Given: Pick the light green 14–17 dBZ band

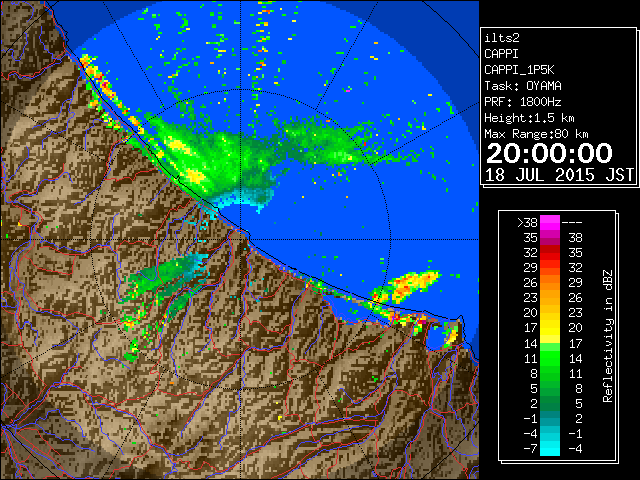Looking at the screenshot, I should 550,343.
